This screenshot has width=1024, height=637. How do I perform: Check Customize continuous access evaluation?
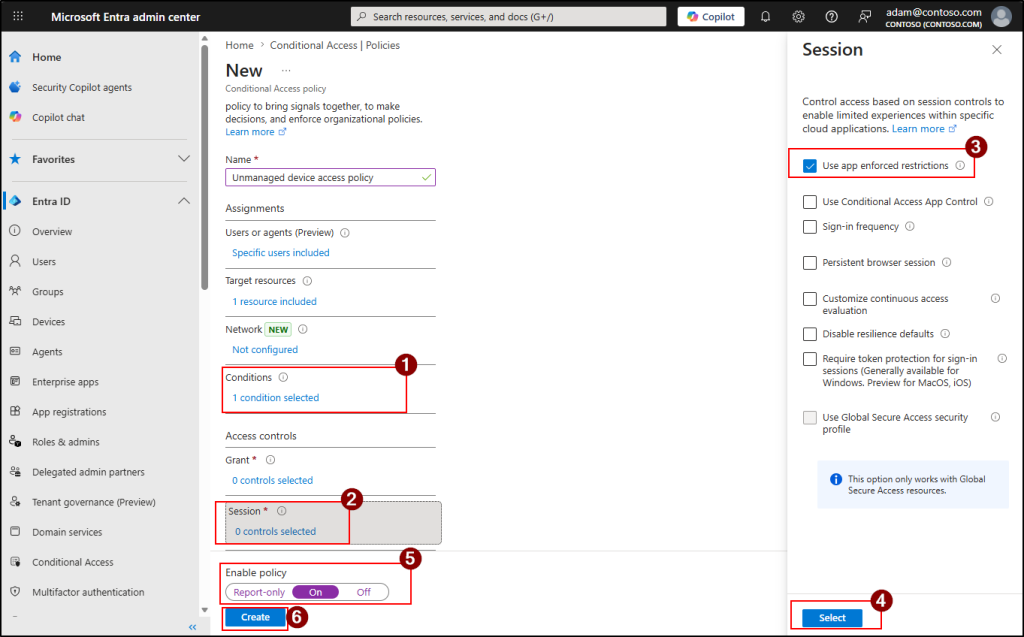[x=810, y=299]
